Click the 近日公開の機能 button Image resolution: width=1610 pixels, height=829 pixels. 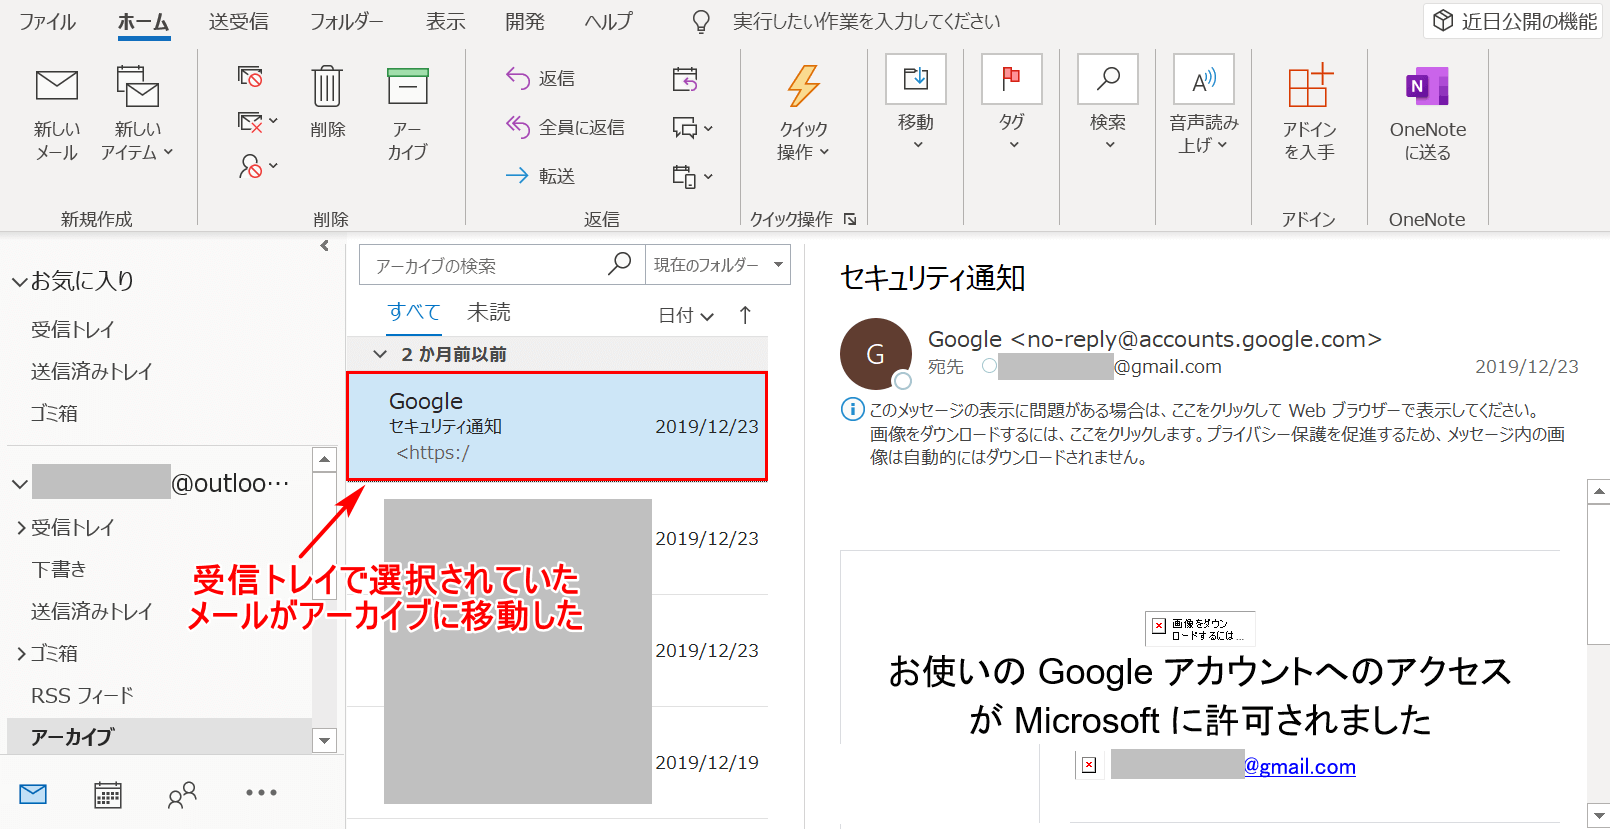click(x=1515, y=21)
